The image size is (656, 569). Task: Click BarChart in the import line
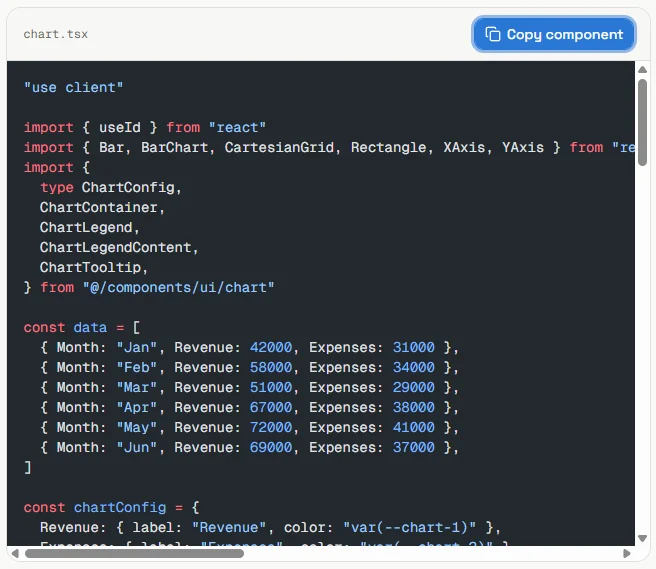pyautogui.click(x=174, y=147)
